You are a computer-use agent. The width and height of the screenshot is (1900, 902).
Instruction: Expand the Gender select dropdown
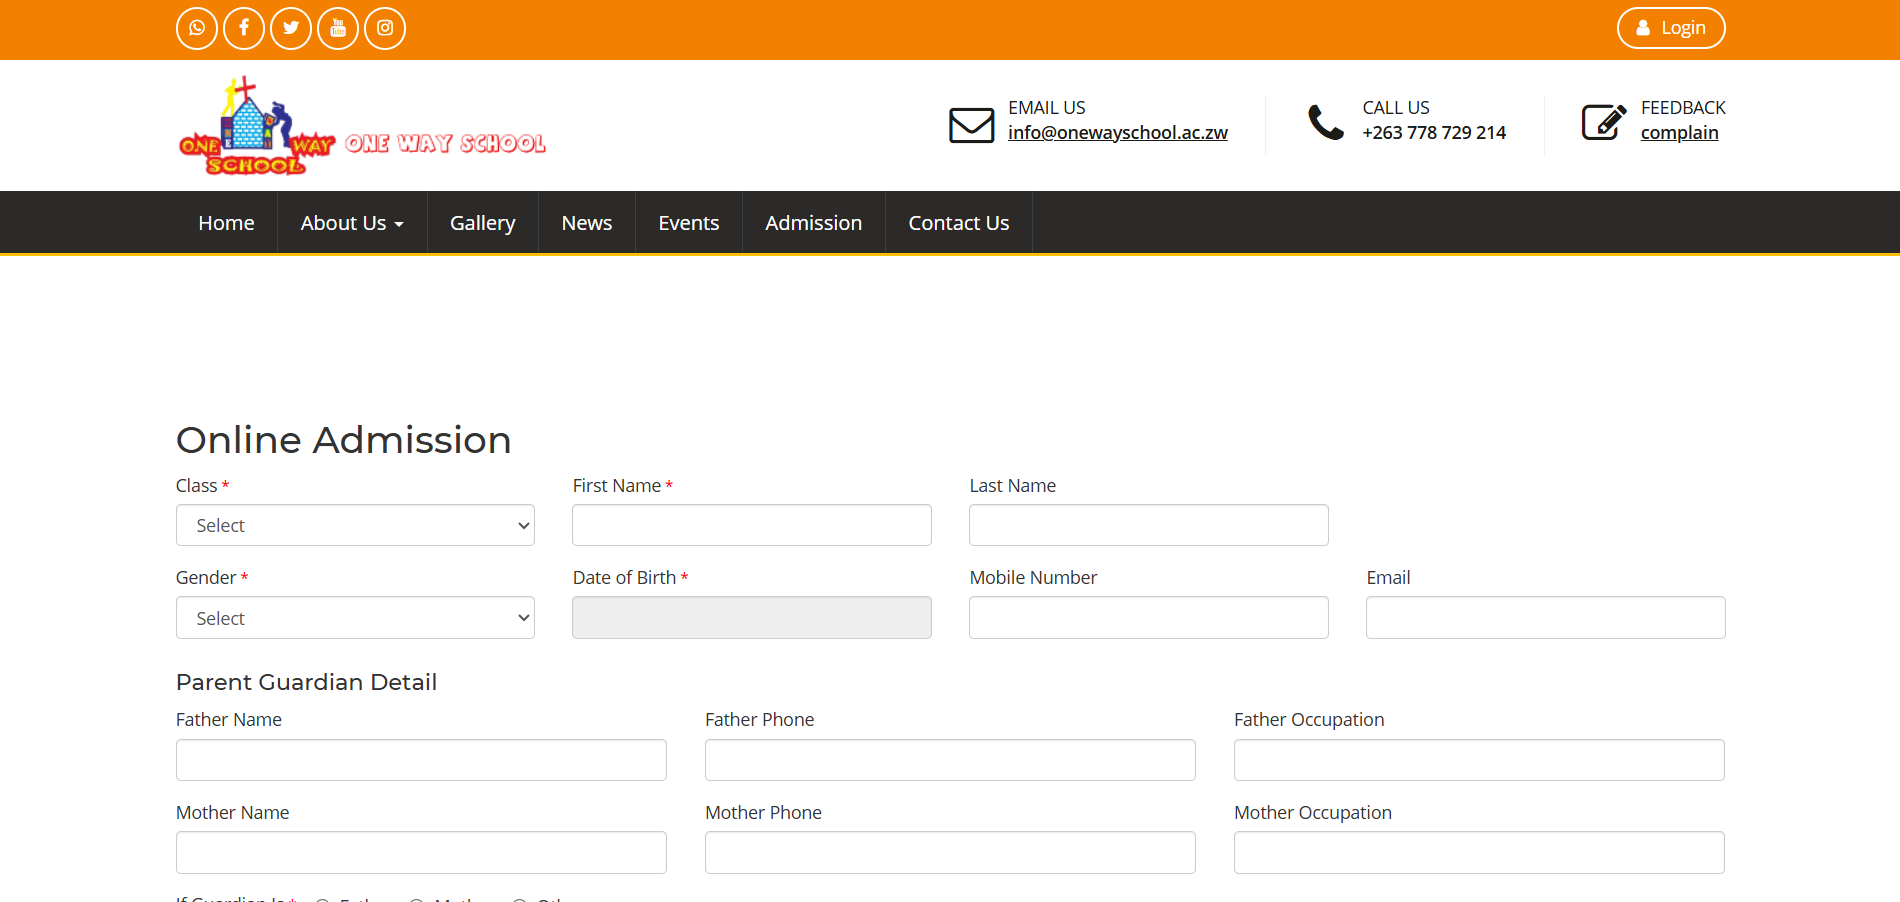[x=355, y=618]
